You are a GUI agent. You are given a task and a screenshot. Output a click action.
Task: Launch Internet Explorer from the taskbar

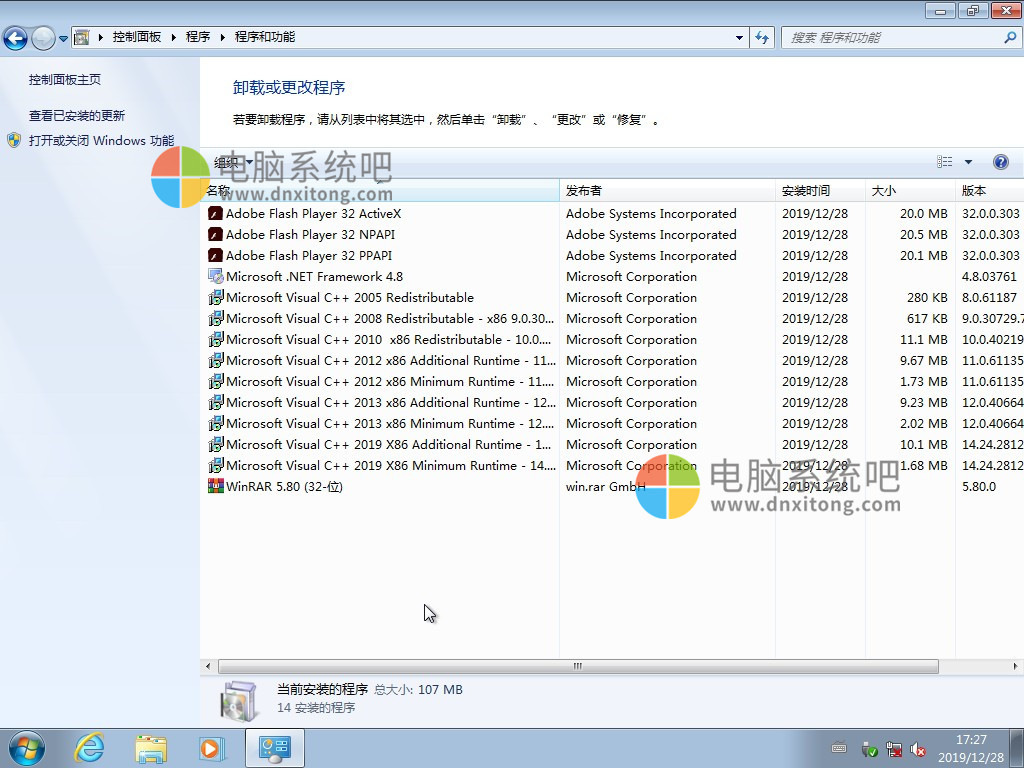[89, 747]
